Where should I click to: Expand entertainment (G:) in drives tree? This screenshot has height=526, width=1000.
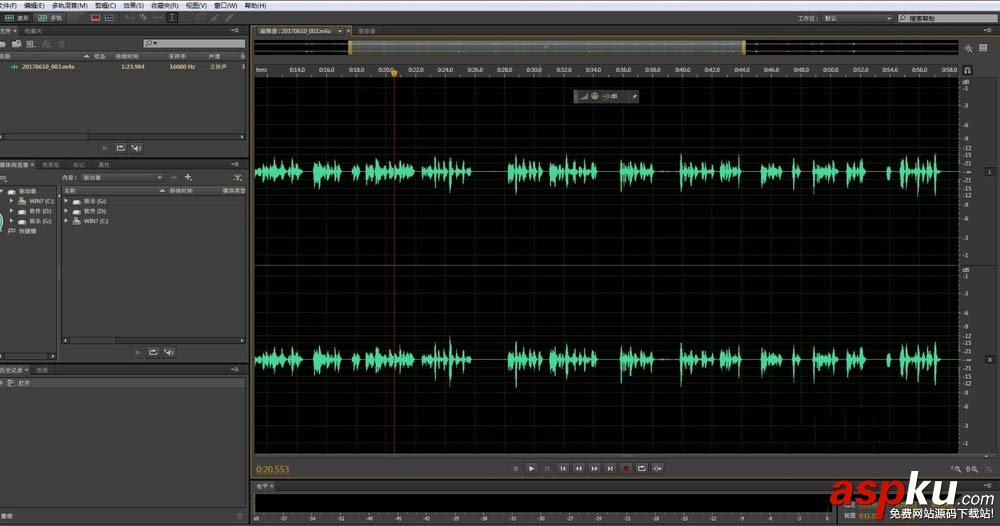point(11,221)
